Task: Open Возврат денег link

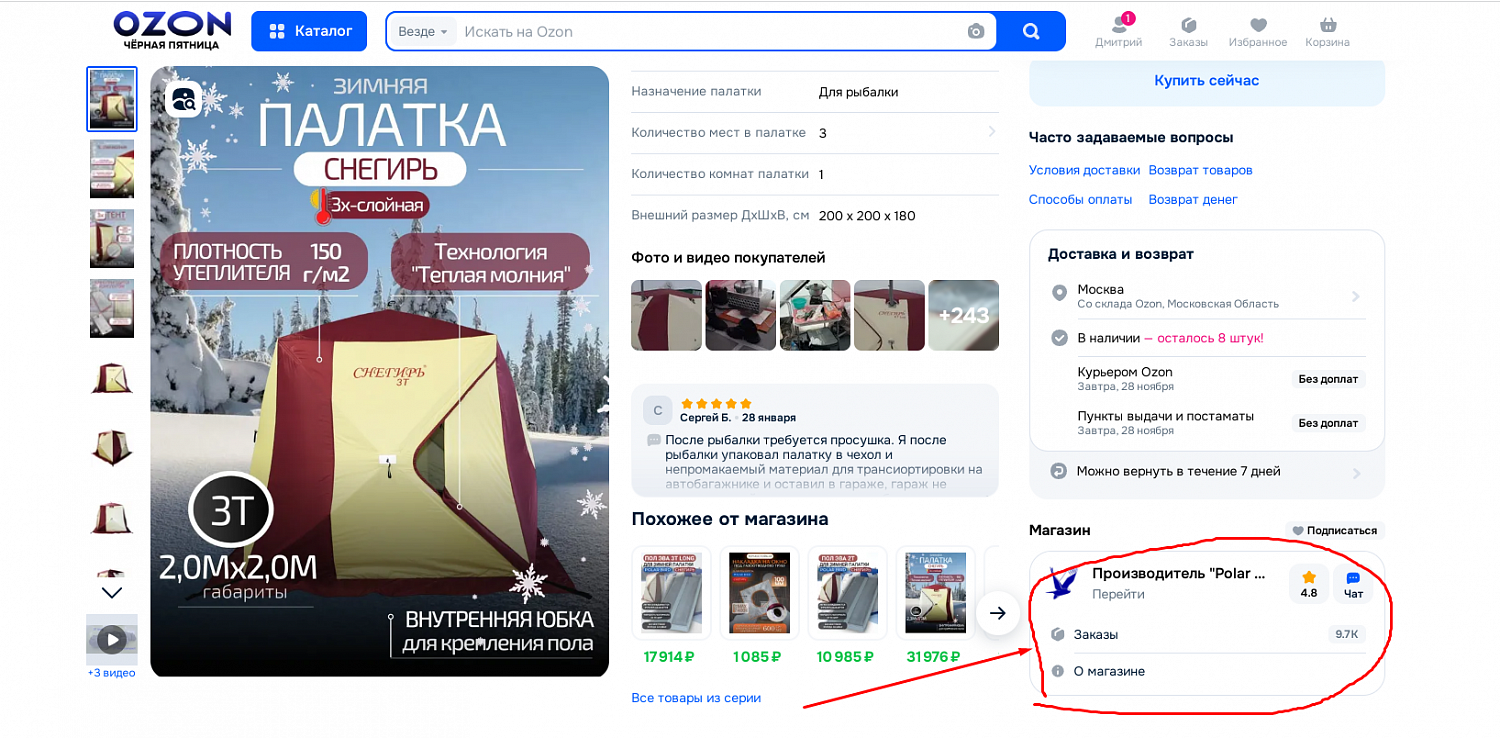Action: pyautogui.click(x=1193, y=200)
